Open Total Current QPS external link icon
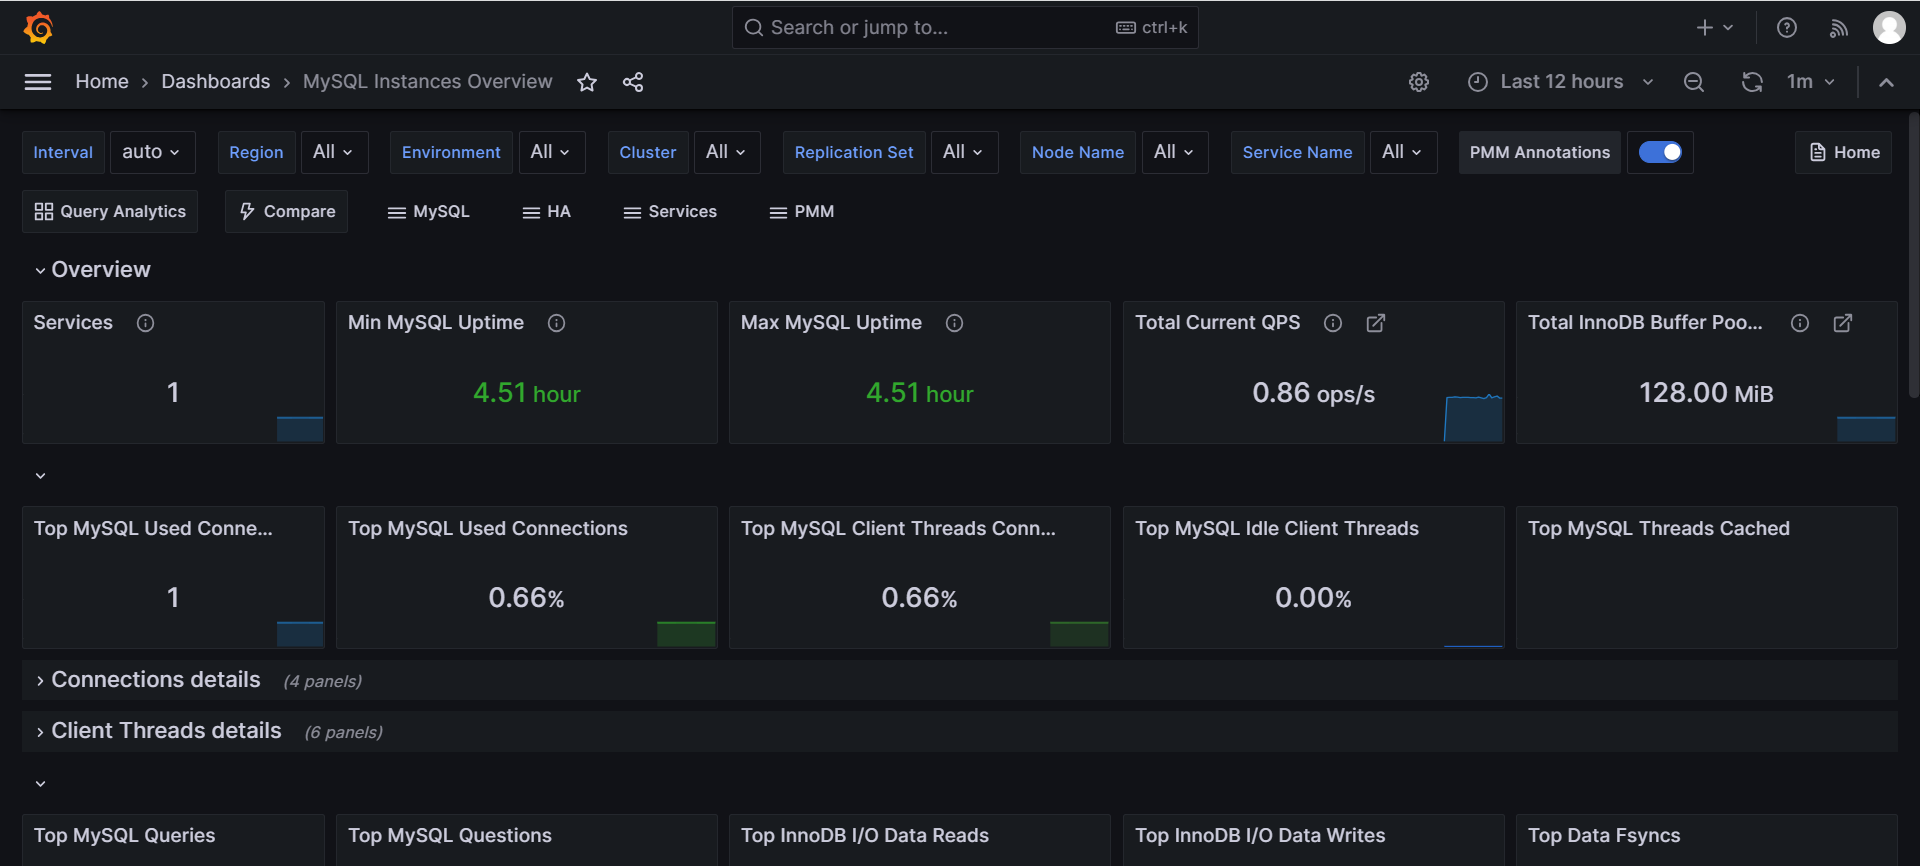1920x866 pixels. pos(1375,323)
